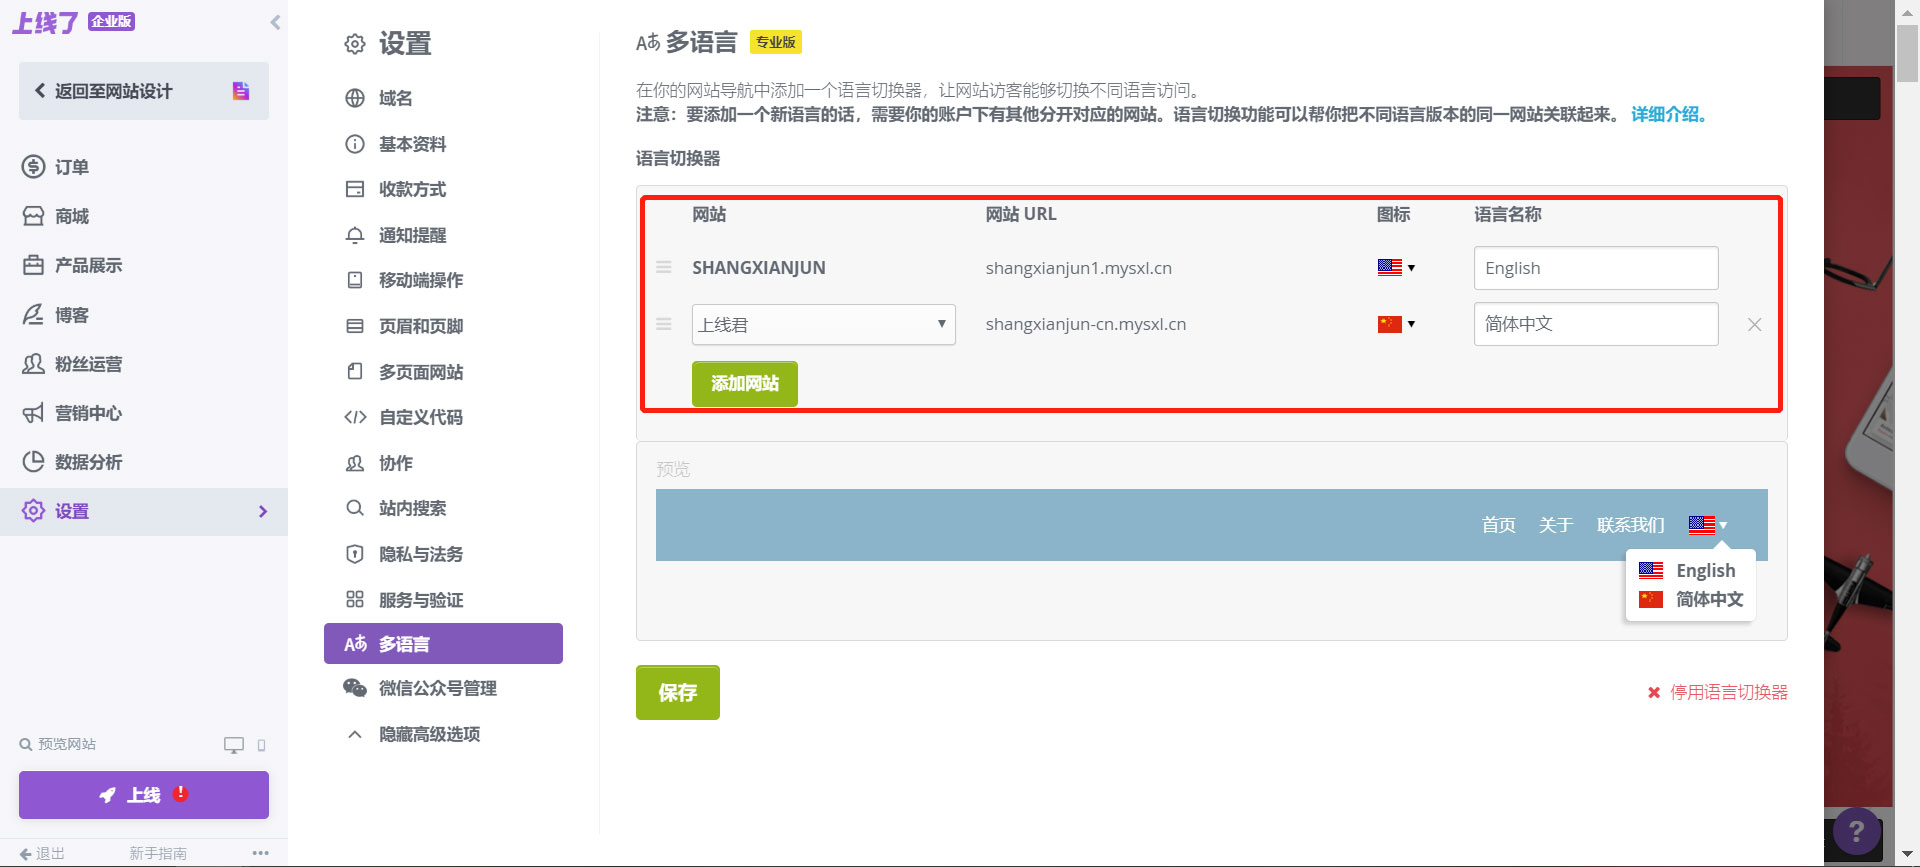This screenshot has width=1920, height=867.
Task: Remove the 上线君 row with X
Action: click(1754, 324)
